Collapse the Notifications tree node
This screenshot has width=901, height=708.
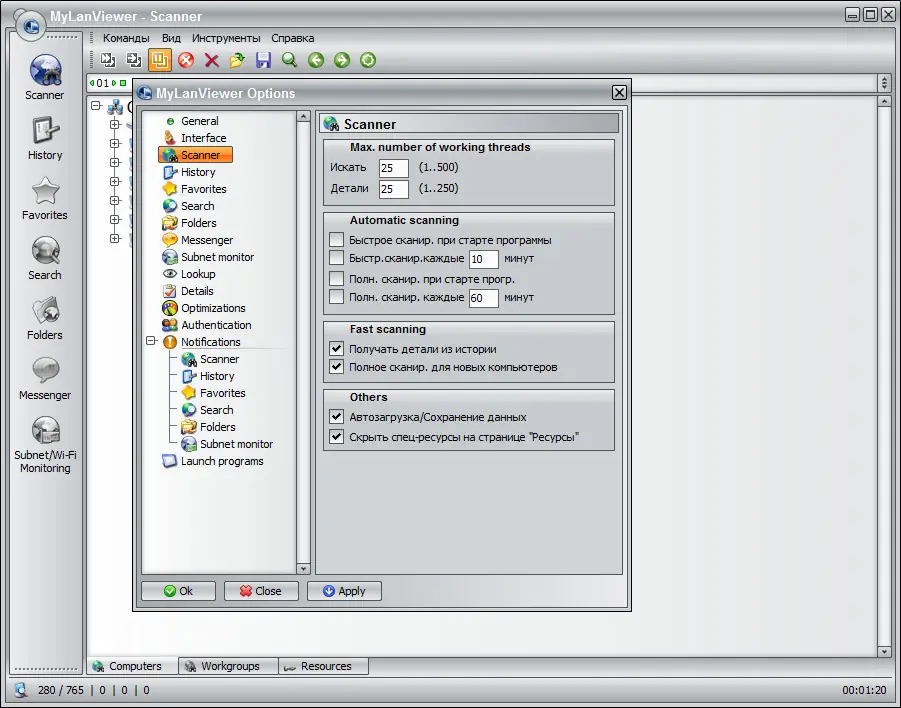click(x=151, y=341)
